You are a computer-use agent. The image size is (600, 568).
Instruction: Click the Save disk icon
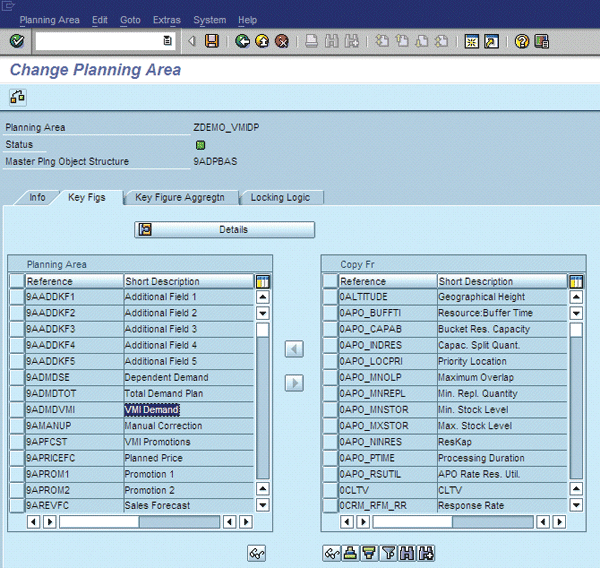pyautogui.click(x=212, y=41)
